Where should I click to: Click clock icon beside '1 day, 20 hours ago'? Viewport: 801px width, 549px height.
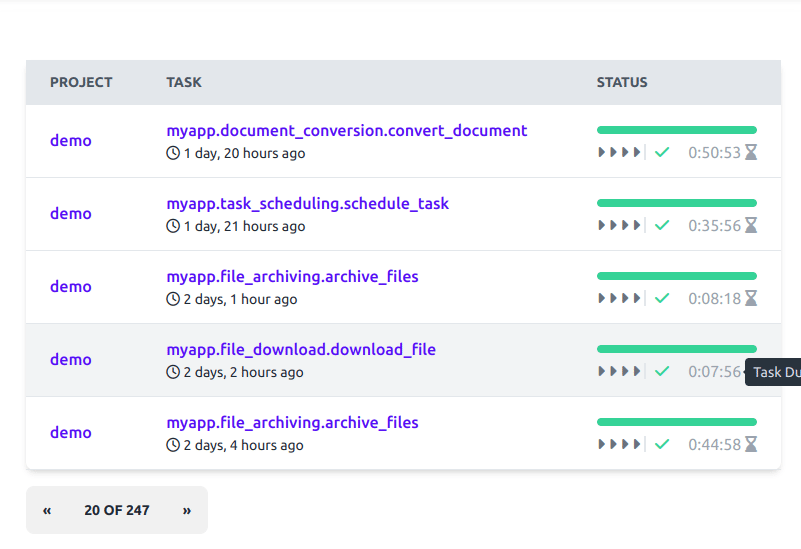173,154
